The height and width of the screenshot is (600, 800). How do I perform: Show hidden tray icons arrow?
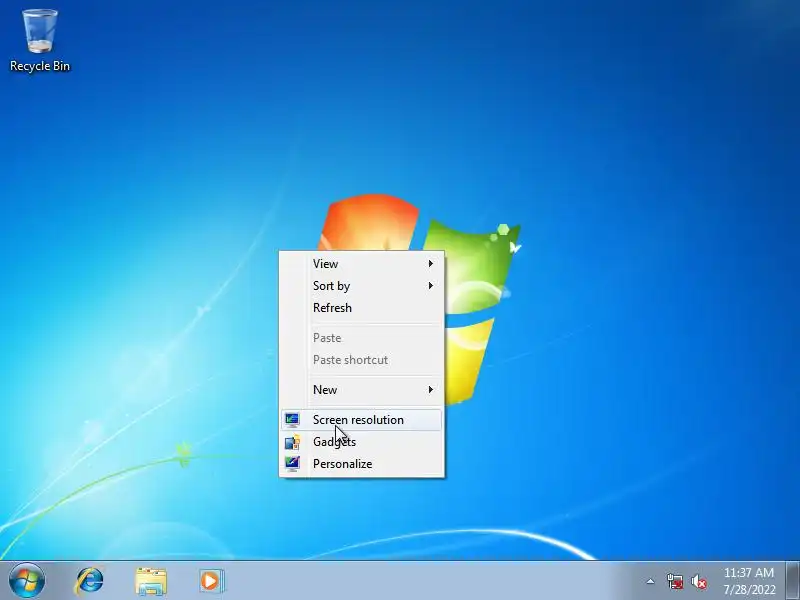[x=650, y=581]
